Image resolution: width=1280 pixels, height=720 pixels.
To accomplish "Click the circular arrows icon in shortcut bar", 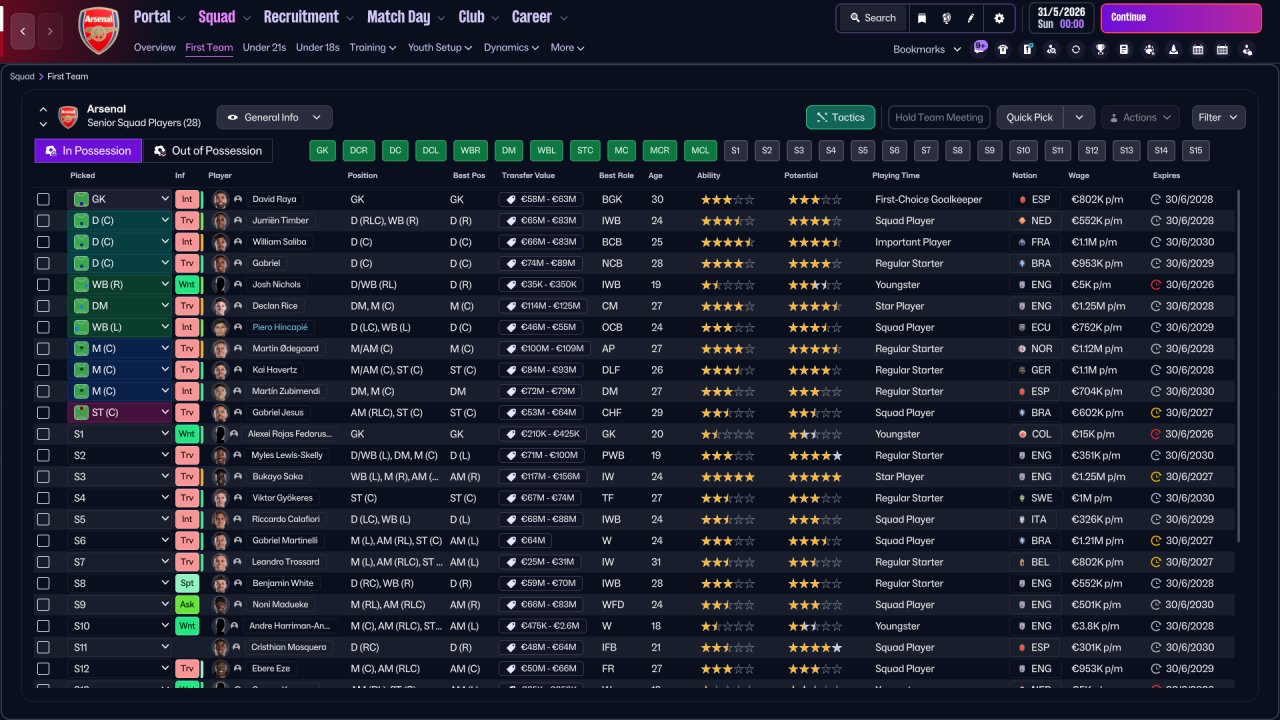I will click(x=1076, y=49).
